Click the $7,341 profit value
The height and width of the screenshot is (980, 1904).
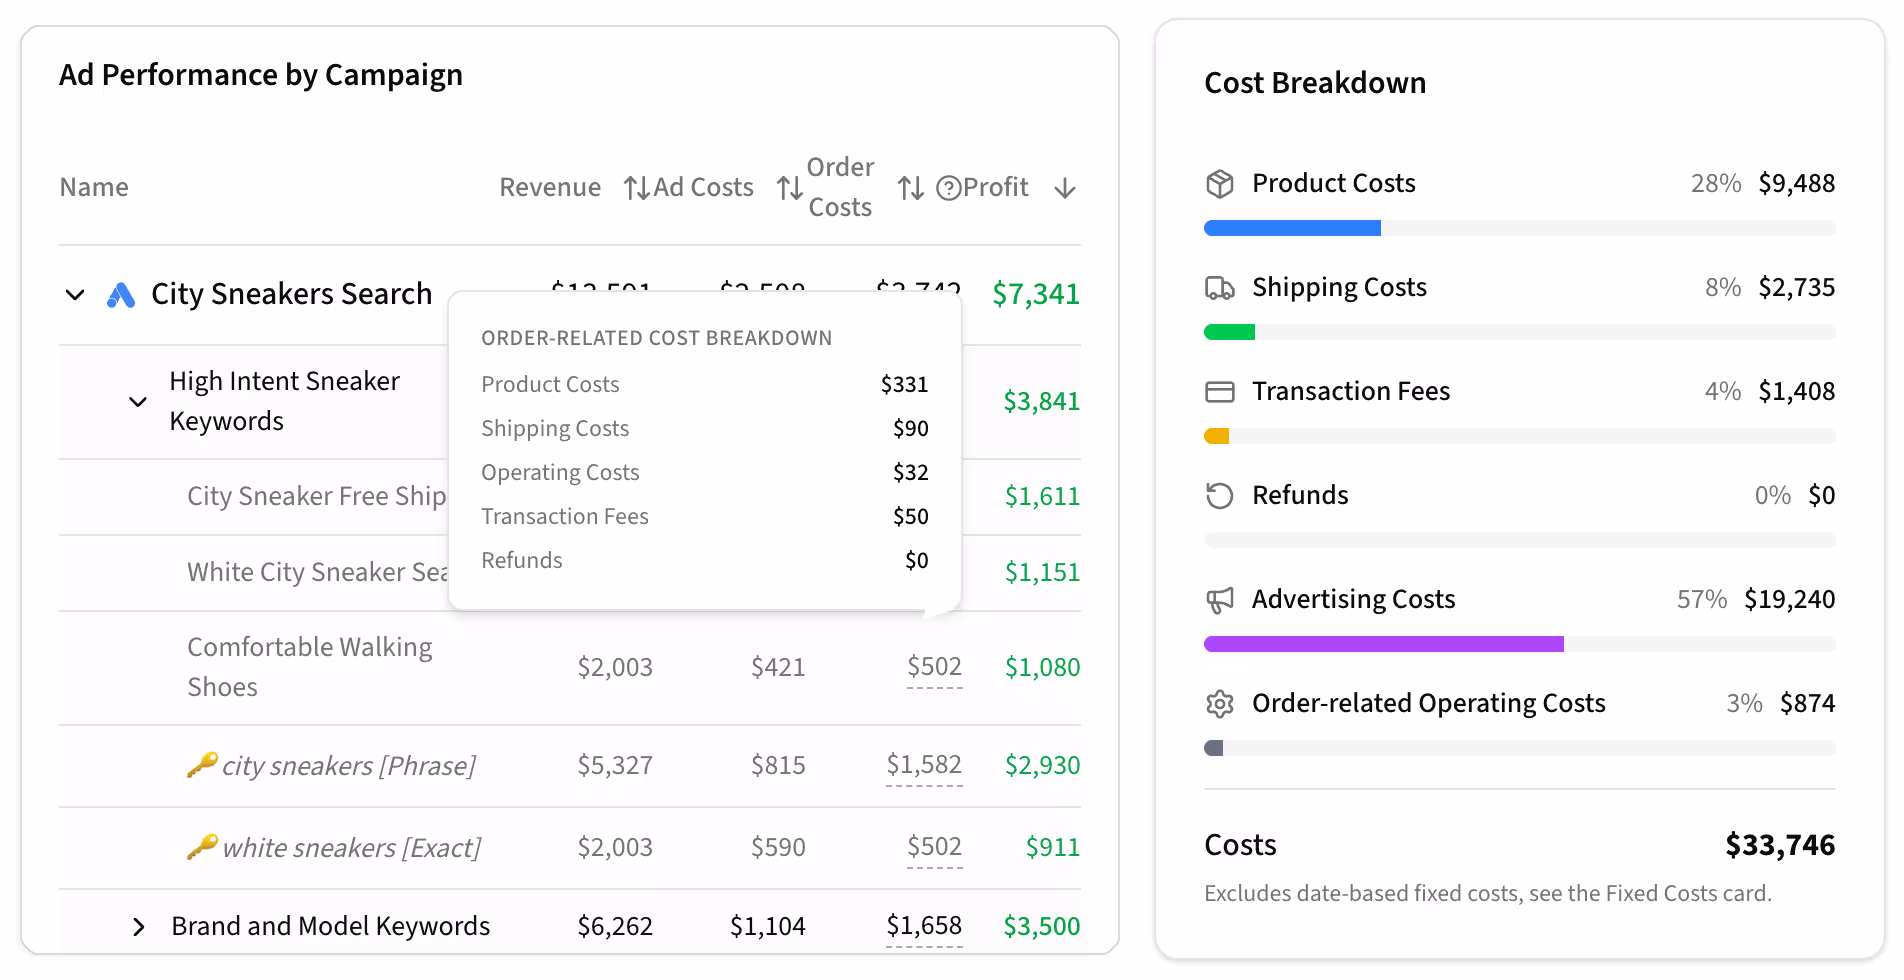pyautogui.click(x=1036, y=295)
